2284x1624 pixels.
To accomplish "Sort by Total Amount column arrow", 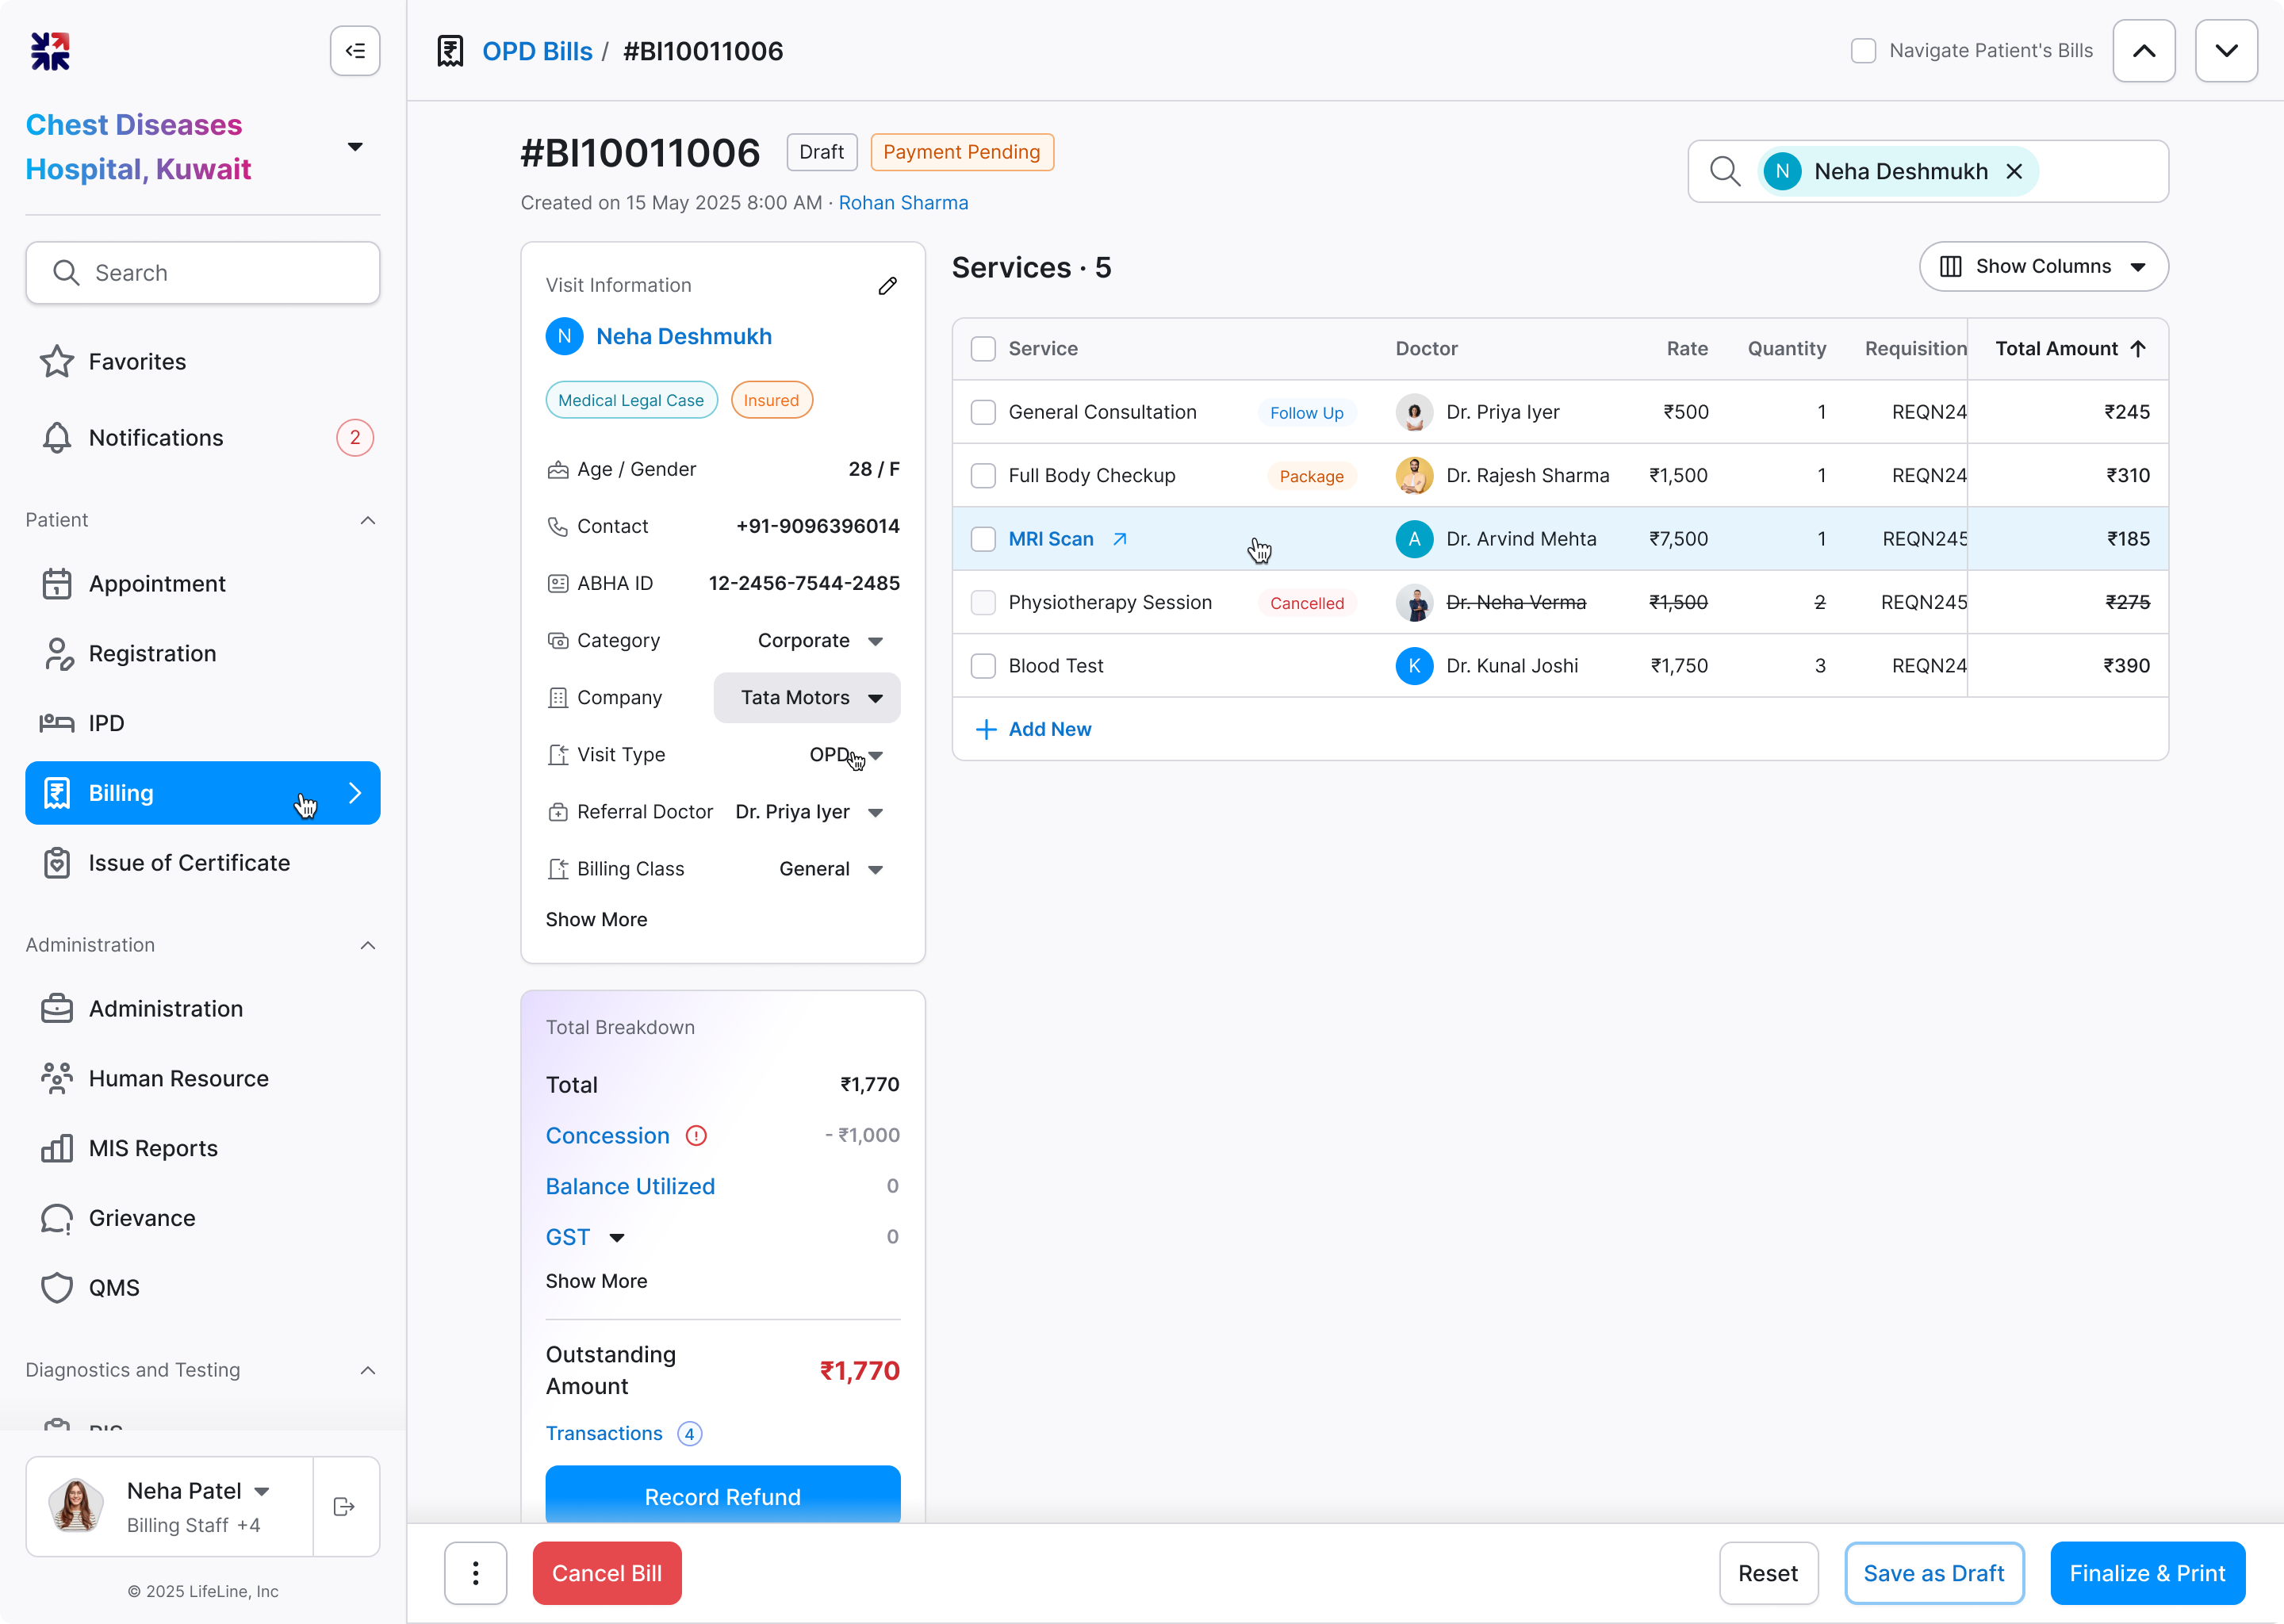I will coord(2138,349).
